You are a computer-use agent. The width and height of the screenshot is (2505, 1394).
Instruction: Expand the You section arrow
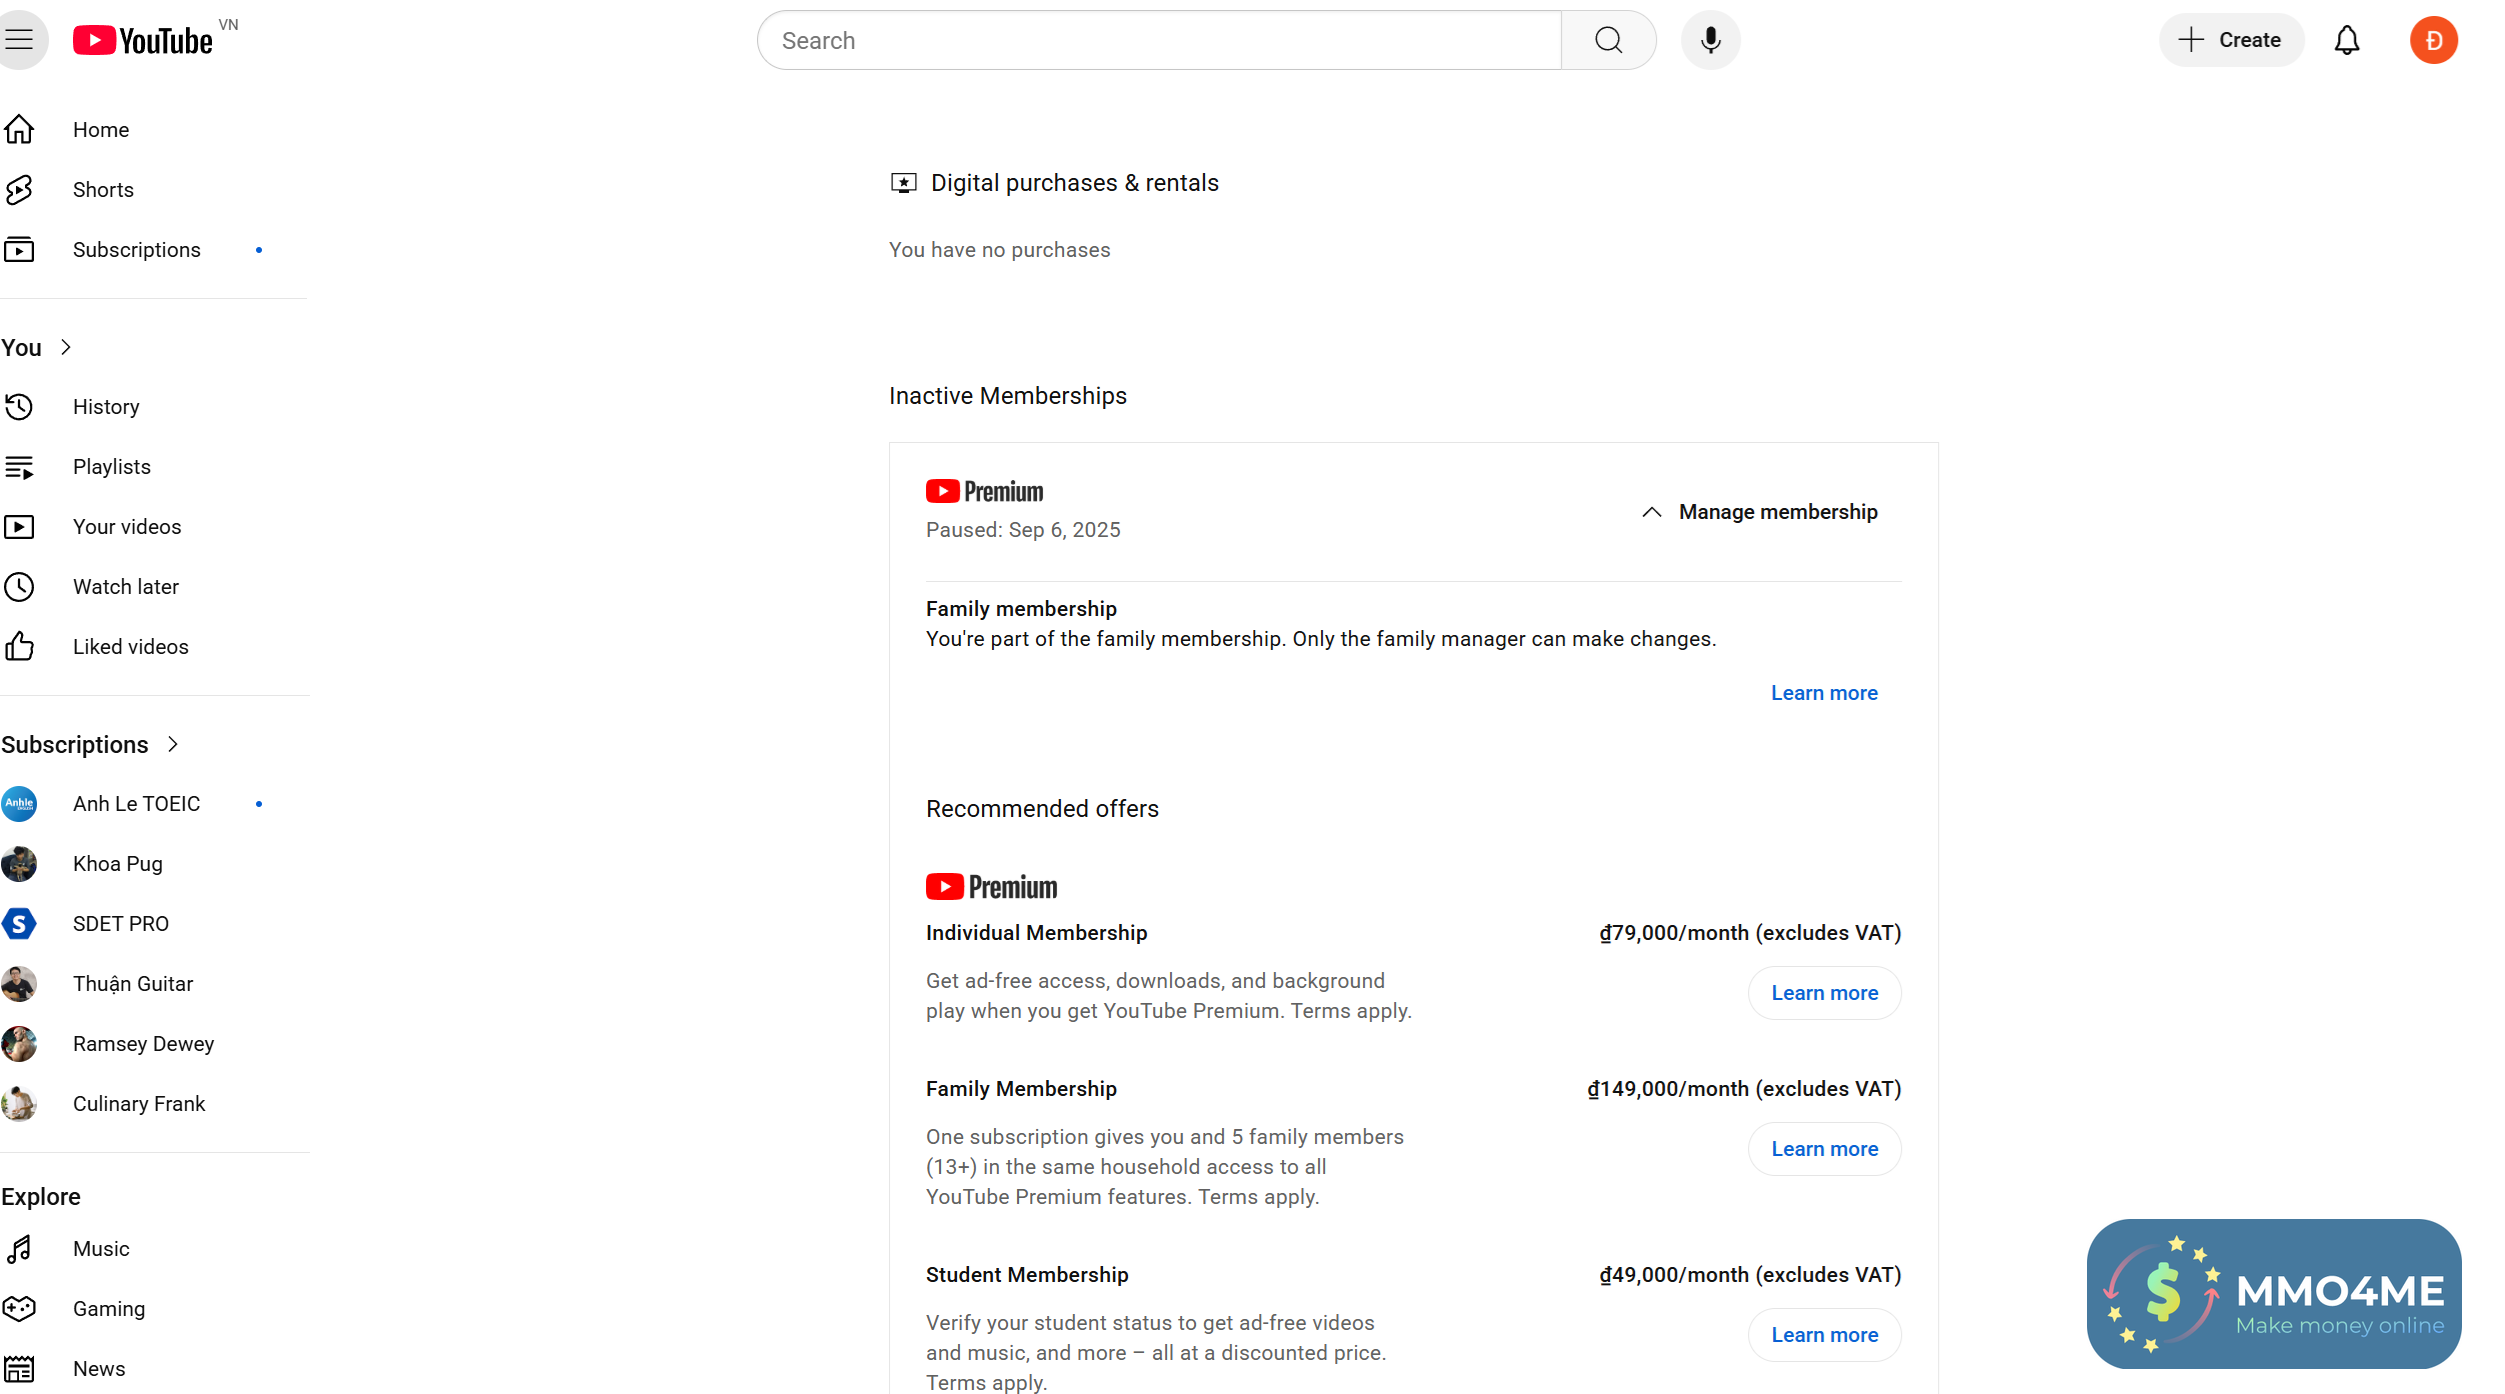click(66, 347)
